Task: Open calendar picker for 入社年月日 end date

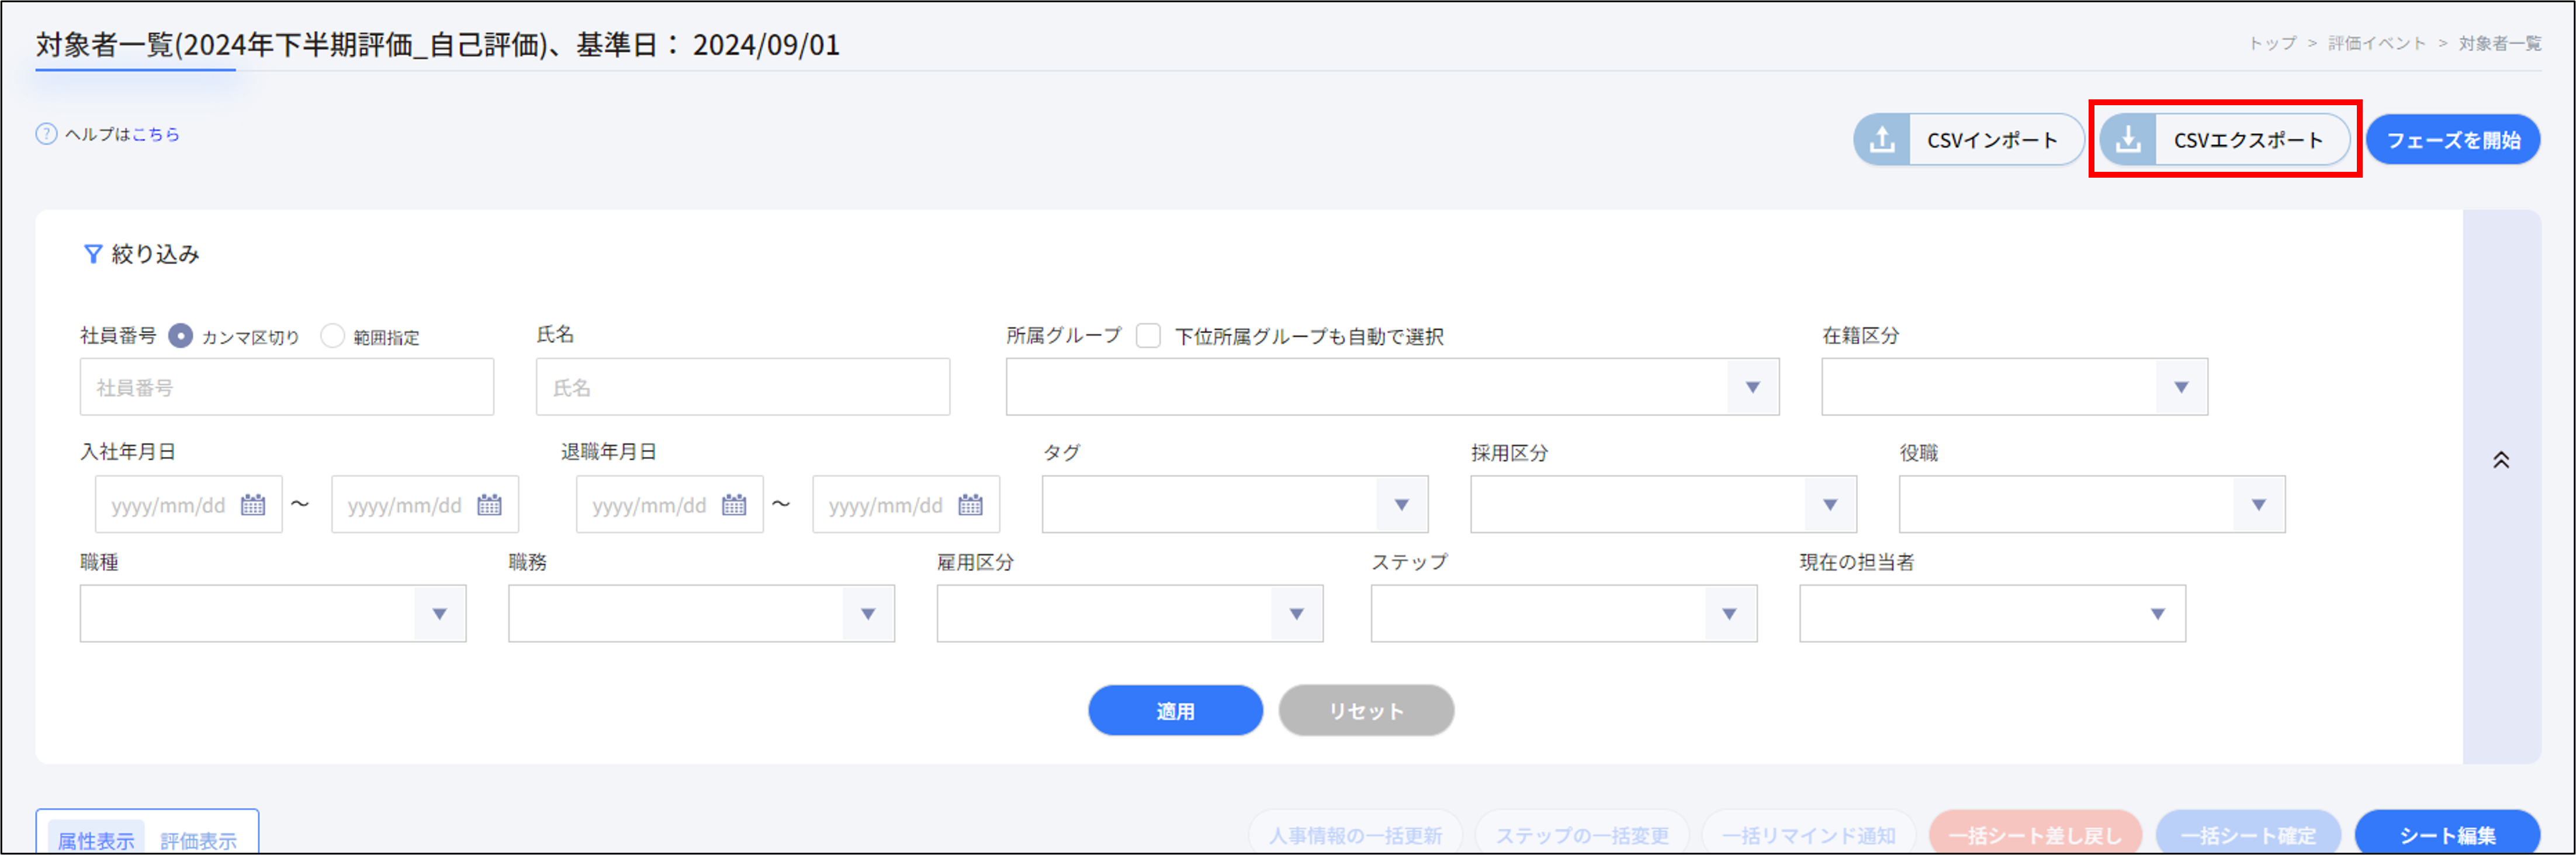Action: click(490, 505)
